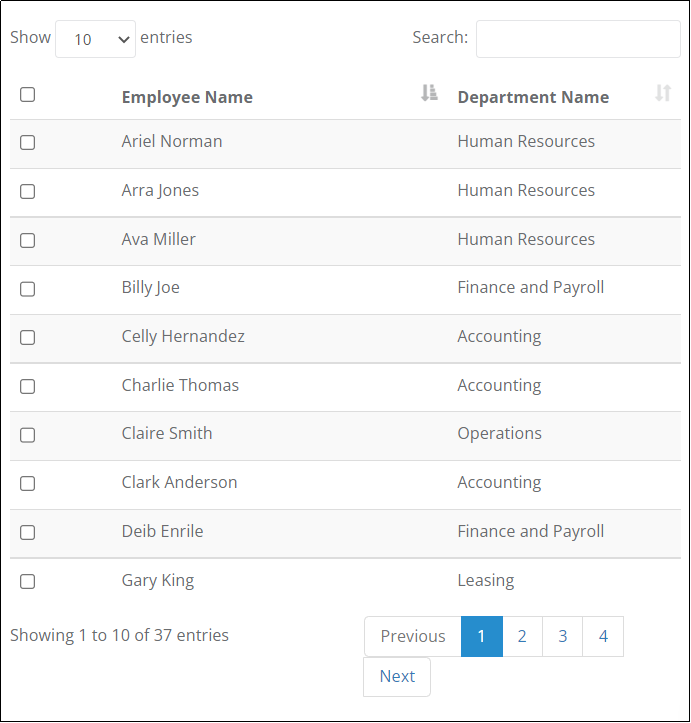Check the box for Deib Enrile
The width and height of the screenshot is (691, 723).
point(28,533)
